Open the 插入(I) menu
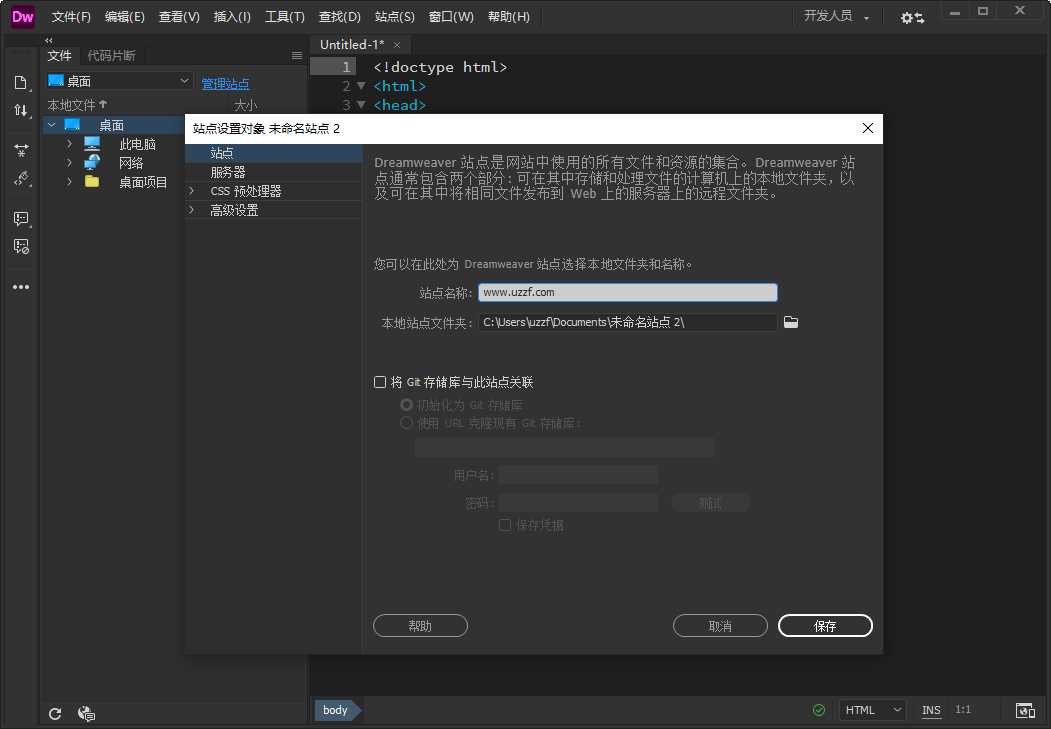The image size is (1051, 729). coord(232,17)
